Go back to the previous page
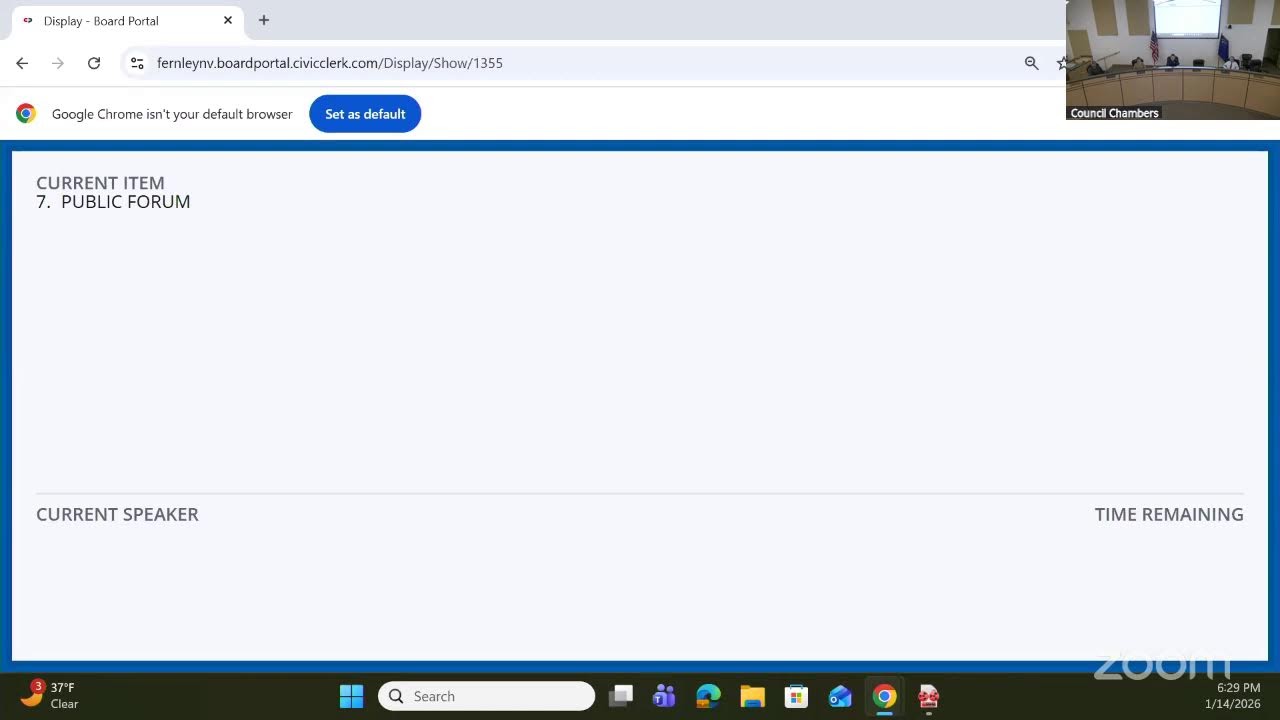Viewport: 1280px width, 720px height. (22, 63)
